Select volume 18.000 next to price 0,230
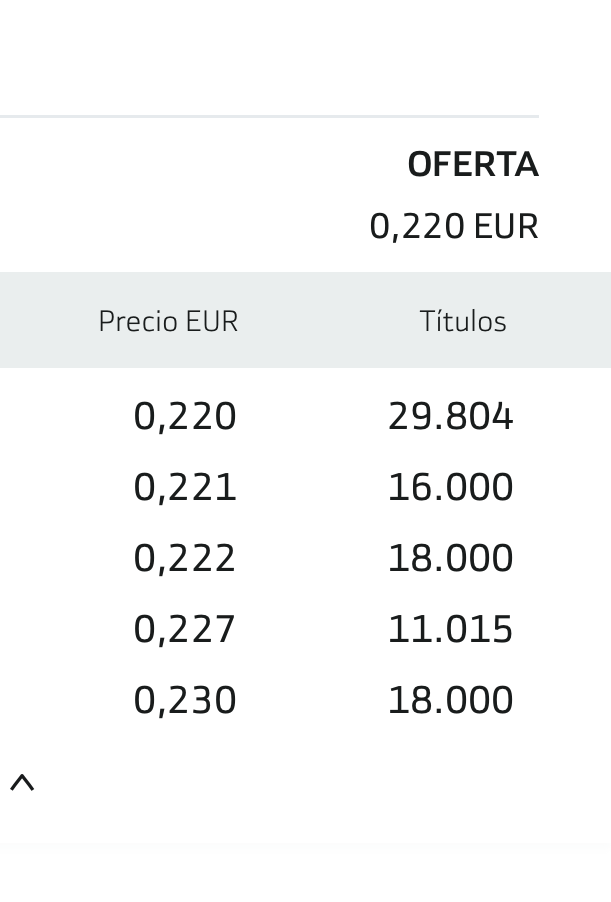 tap(450, 700)
